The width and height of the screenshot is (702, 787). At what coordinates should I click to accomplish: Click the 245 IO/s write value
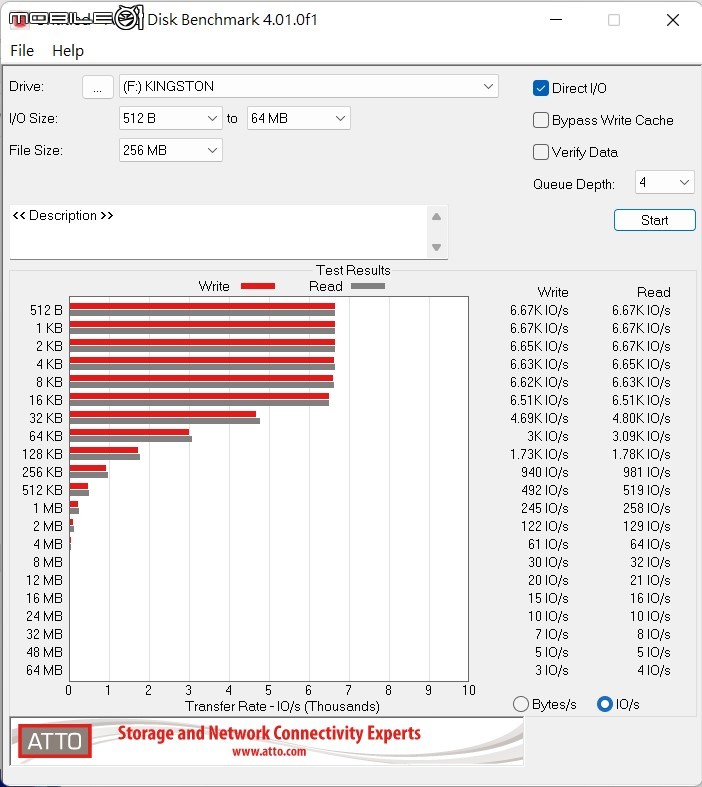point(544,508)
